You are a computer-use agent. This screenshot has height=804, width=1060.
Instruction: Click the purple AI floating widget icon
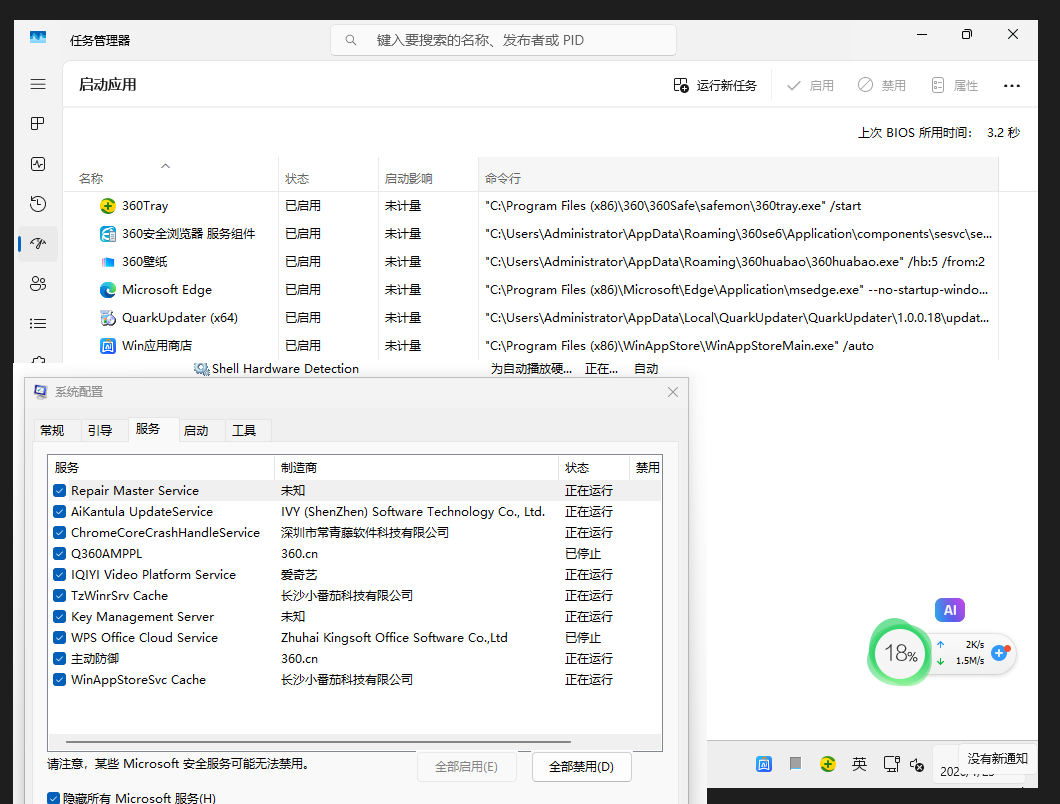coord(950,610)
